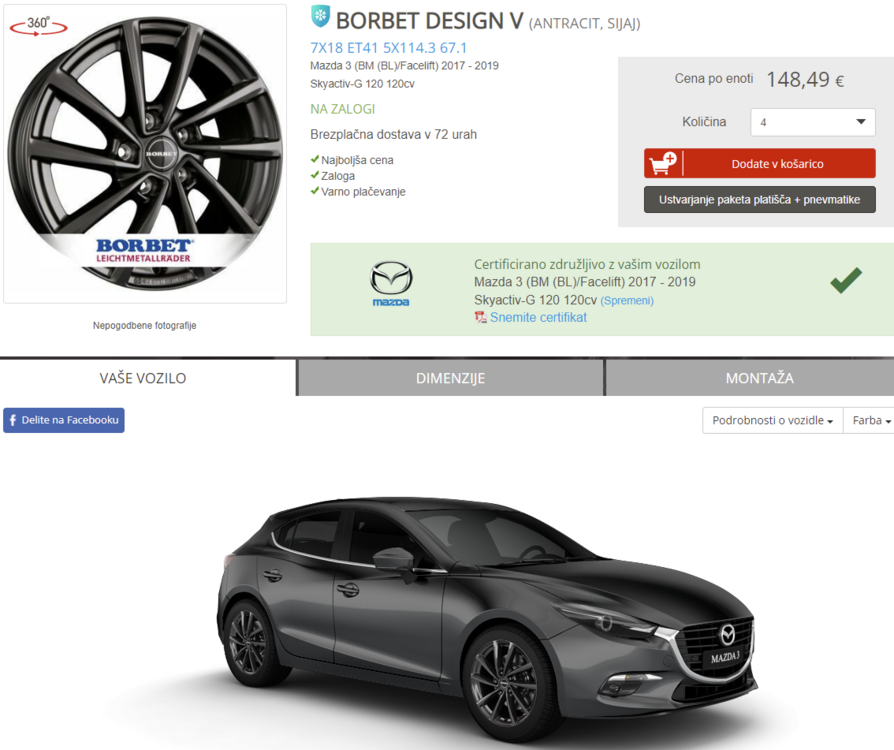Click Brezplačna dostava v 72 urah text
The width and height of the screenshot is (894, 750).
pyautogui.click(x=393, y=135)
